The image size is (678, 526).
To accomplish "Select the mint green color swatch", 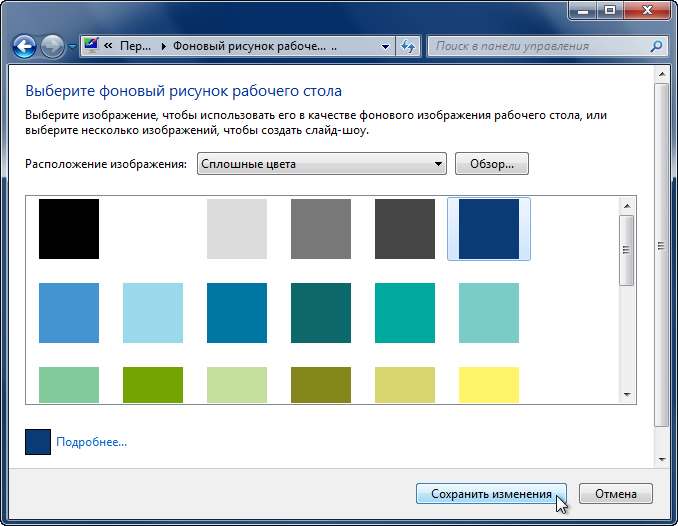I will click(69, 385).
